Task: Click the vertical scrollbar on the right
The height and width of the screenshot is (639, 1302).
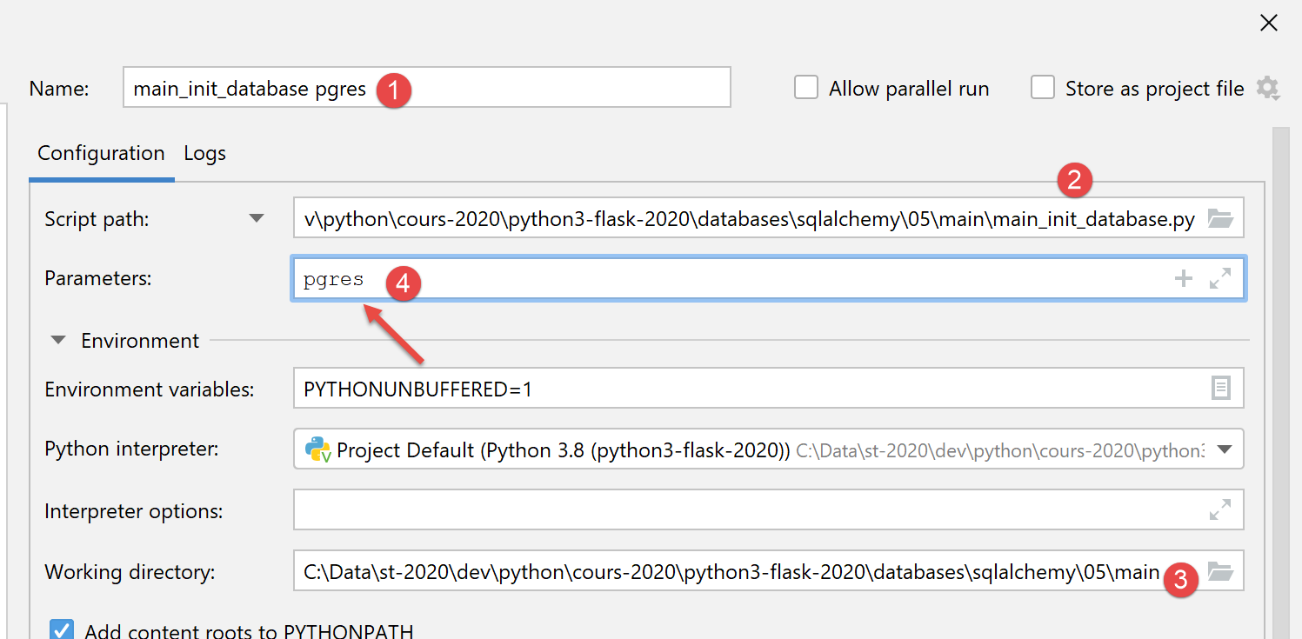Action: coord(1279,380)
